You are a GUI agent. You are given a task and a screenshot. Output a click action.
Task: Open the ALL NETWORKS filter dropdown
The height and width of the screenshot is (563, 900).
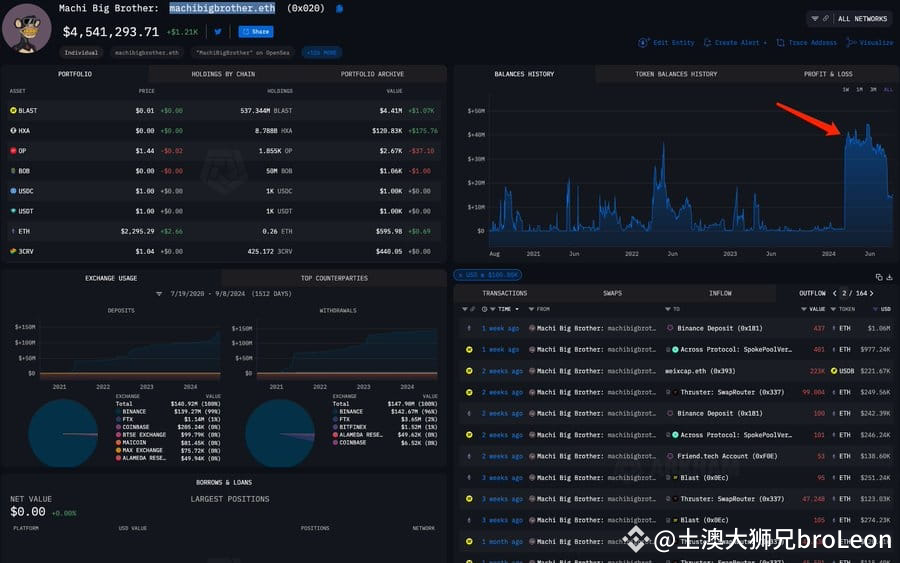(x=849, y=18)
